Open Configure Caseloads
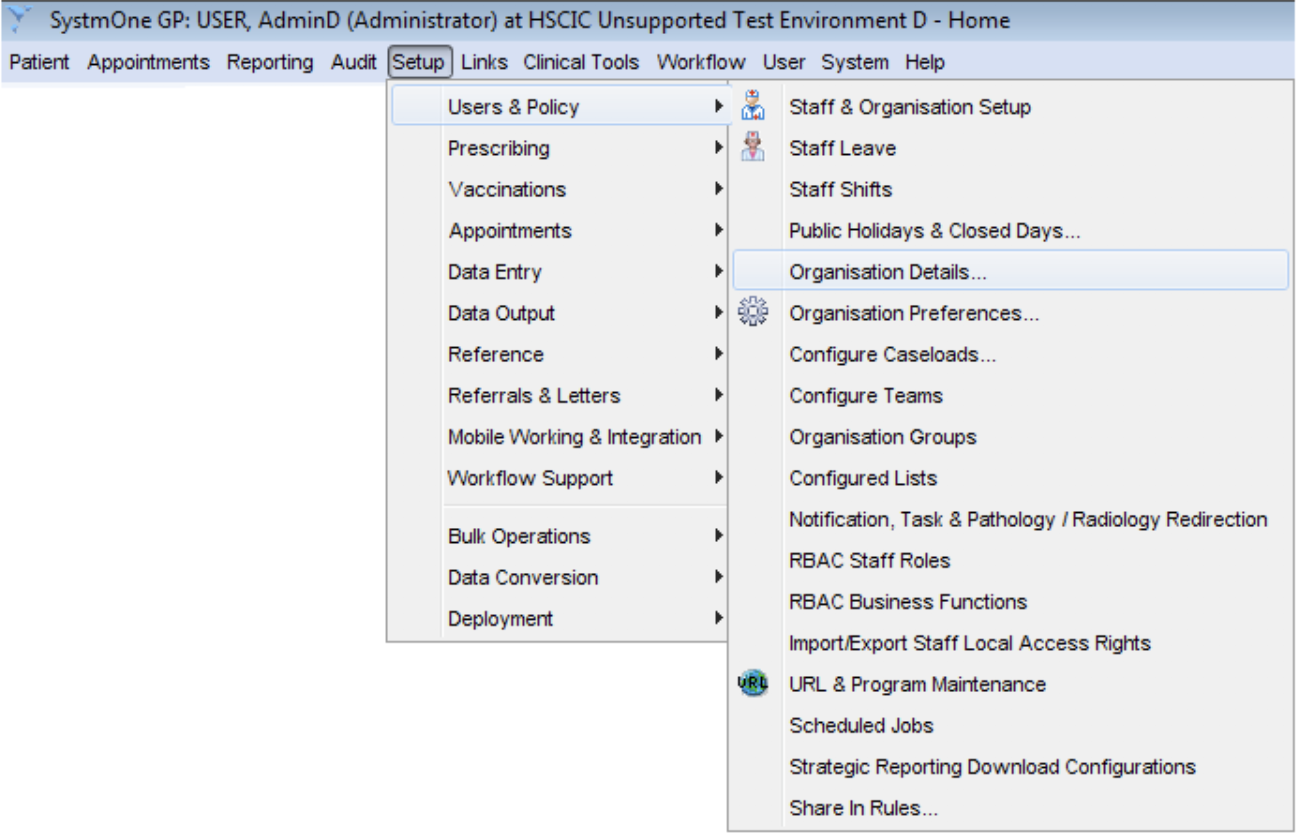 pyautogui.click(x=1010, y=354)
